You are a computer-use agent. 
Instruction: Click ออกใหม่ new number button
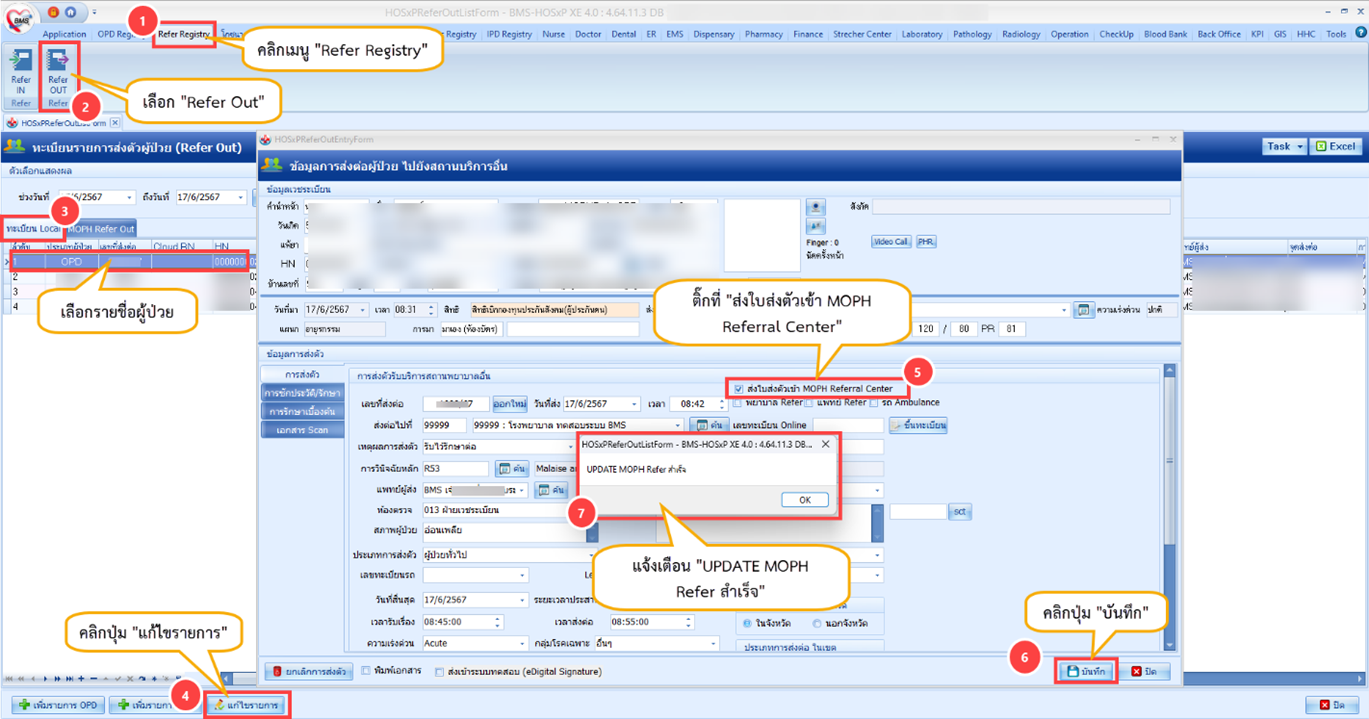click(510, 404)
